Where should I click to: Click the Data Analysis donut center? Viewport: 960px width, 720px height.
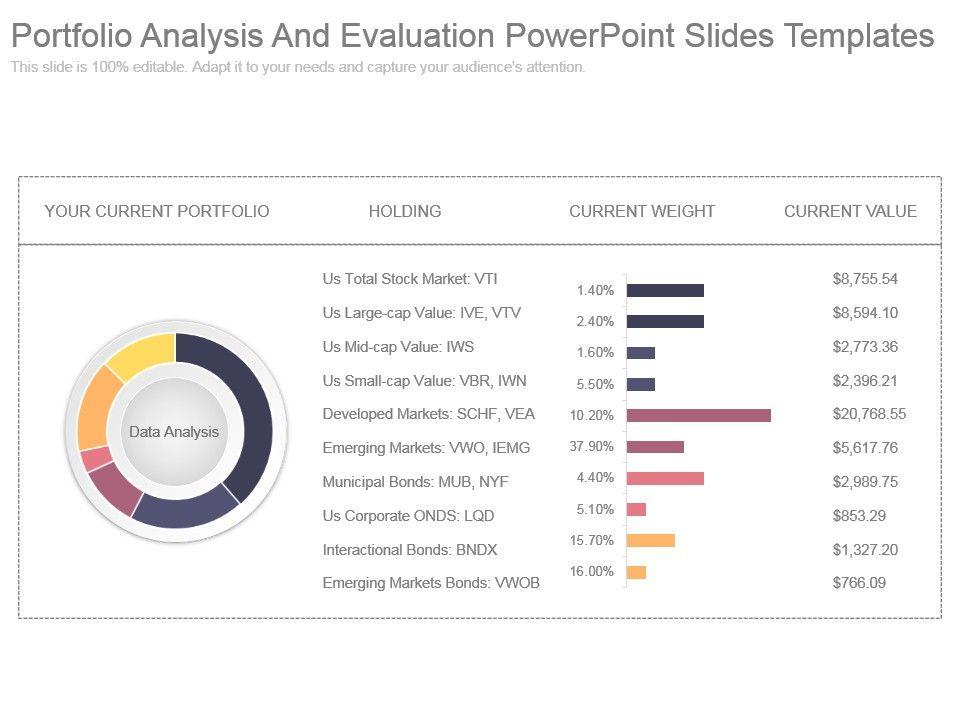click(174, 431)
